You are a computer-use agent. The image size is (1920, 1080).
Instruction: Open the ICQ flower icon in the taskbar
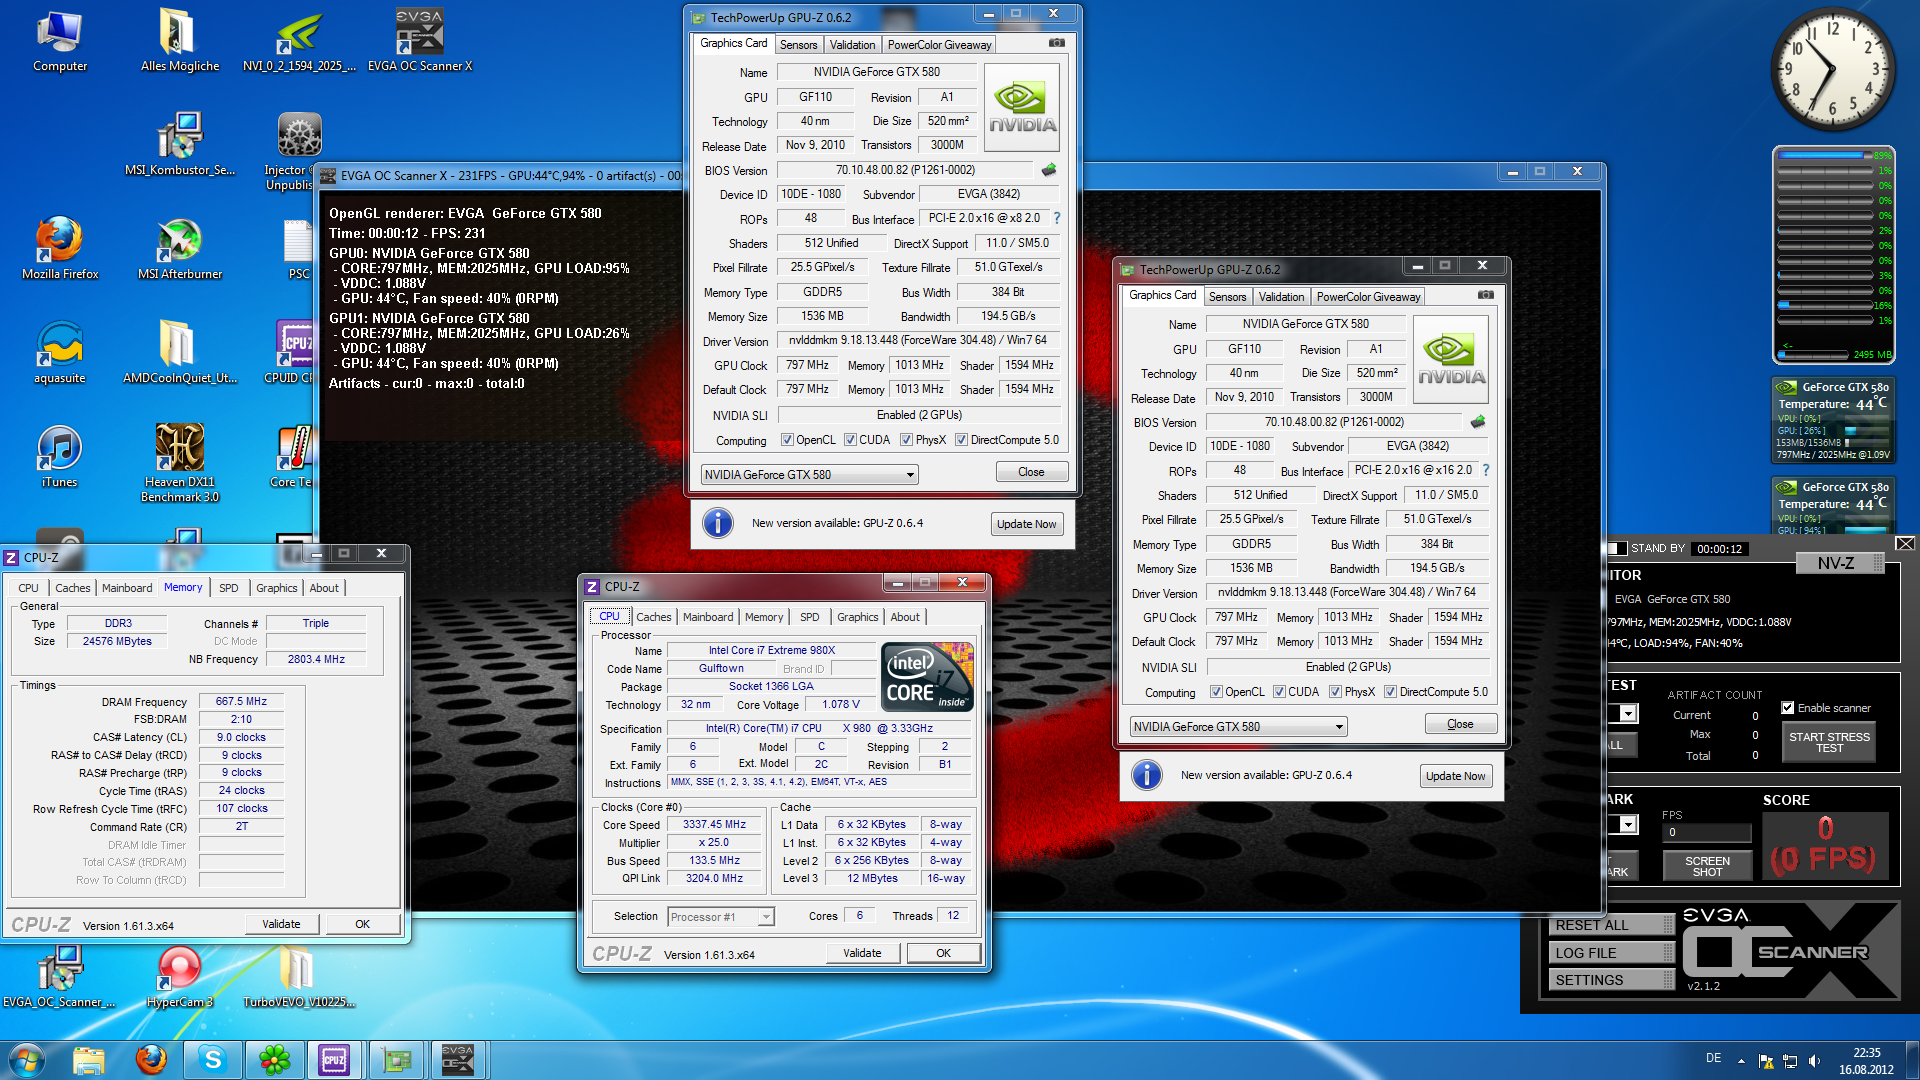(x=274, y=1060)
